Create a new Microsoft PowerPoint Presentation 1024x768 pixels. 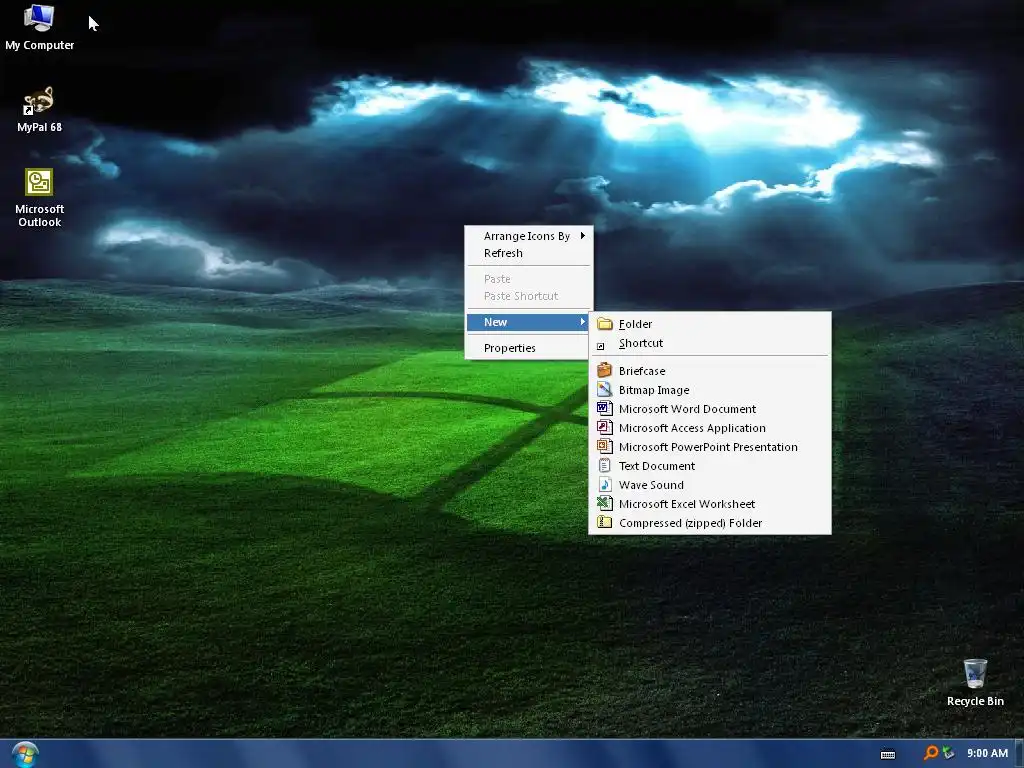(710, 447)
